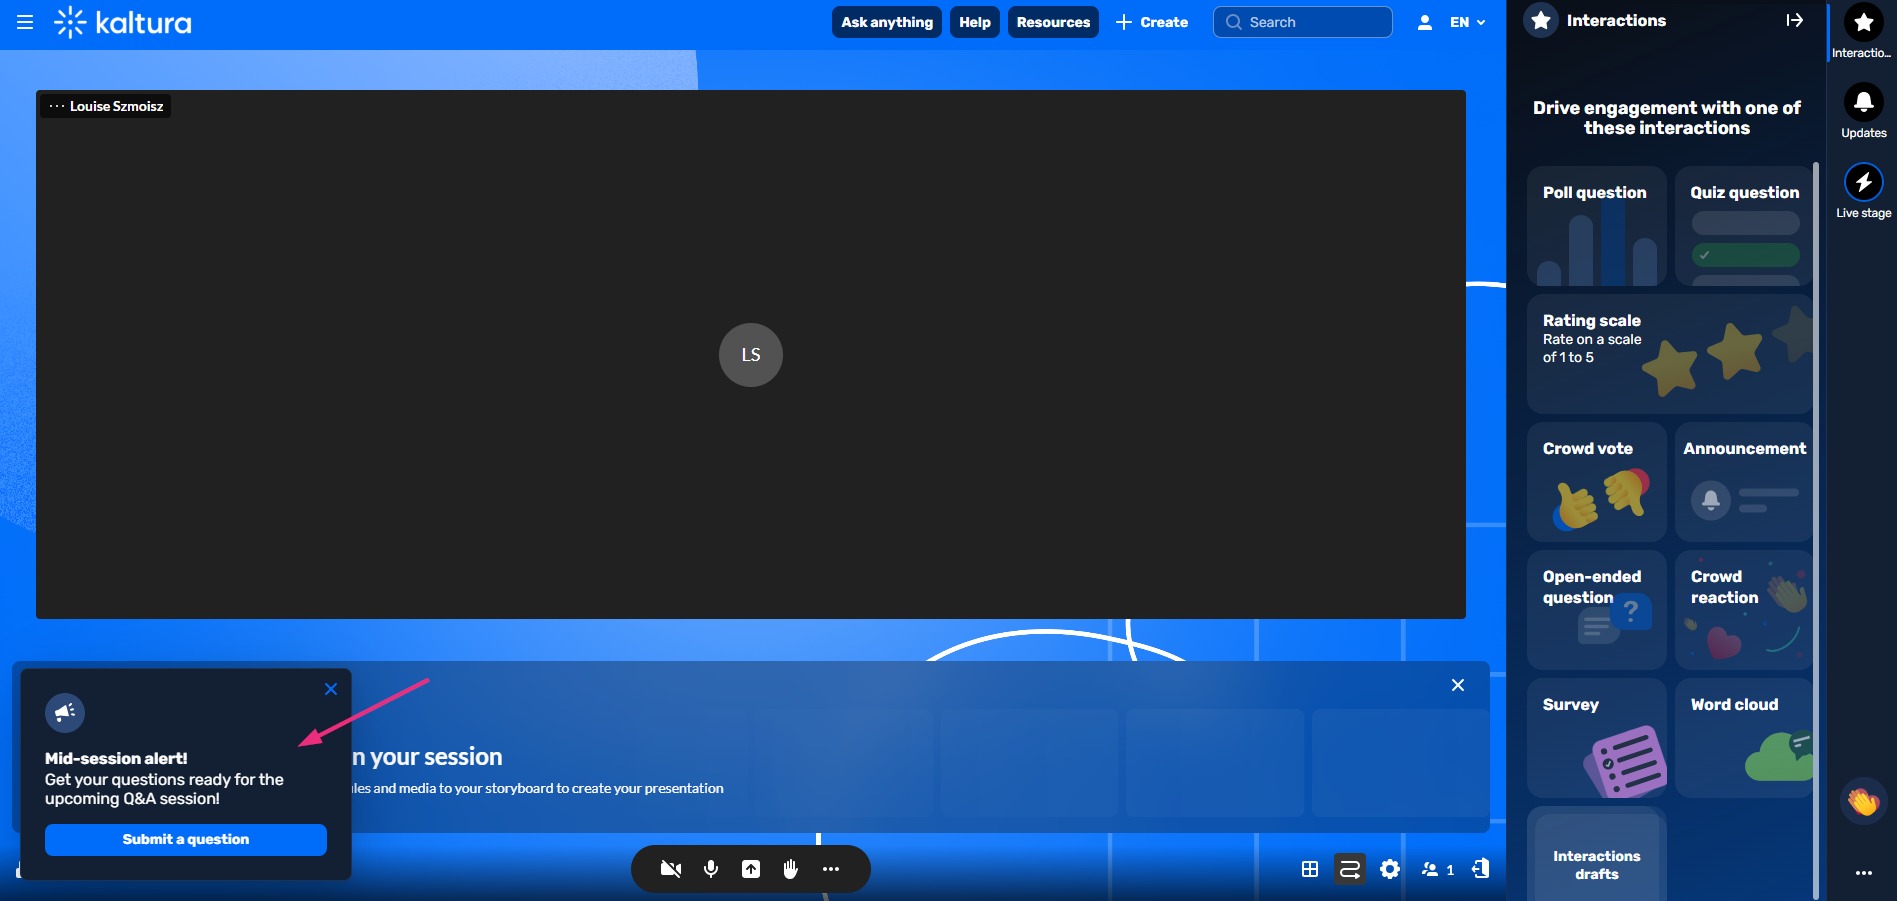This screenshot has height=901, width=1897.
Task: Open the participants list icon
Action: 1438,869
